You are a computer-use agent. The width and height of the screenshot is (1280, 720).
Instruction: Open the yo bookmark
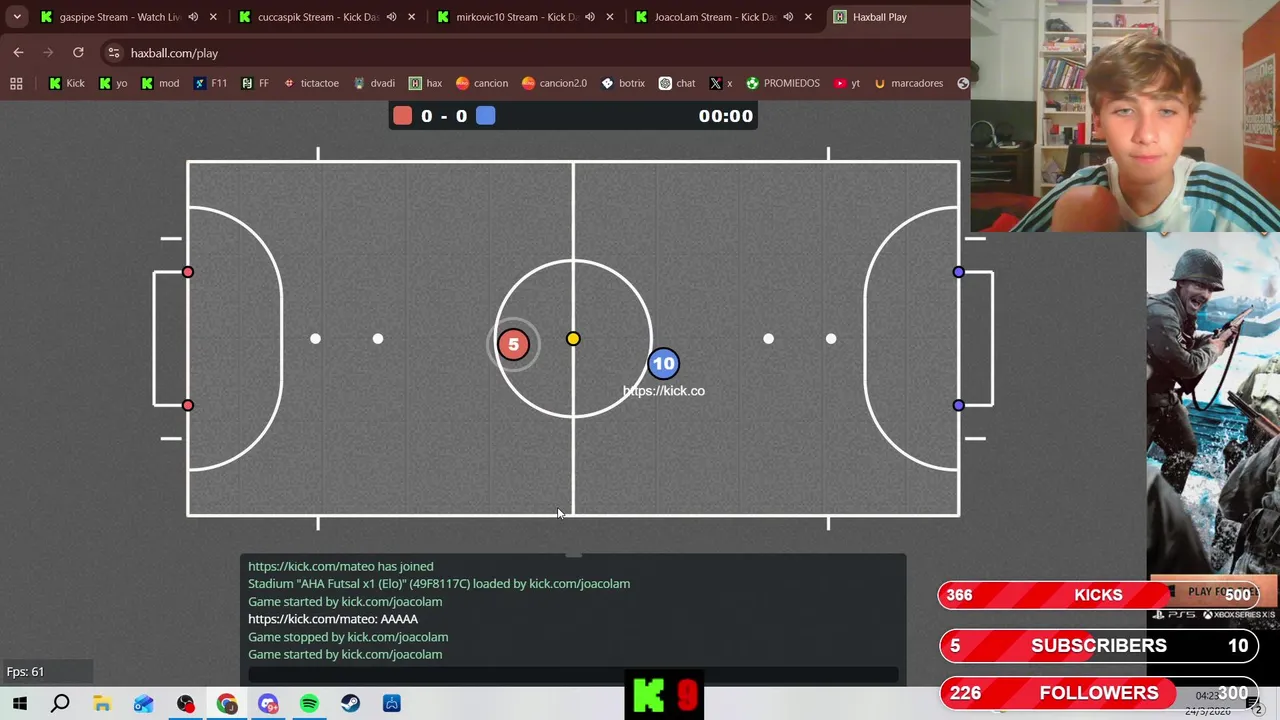pos(113,83)
